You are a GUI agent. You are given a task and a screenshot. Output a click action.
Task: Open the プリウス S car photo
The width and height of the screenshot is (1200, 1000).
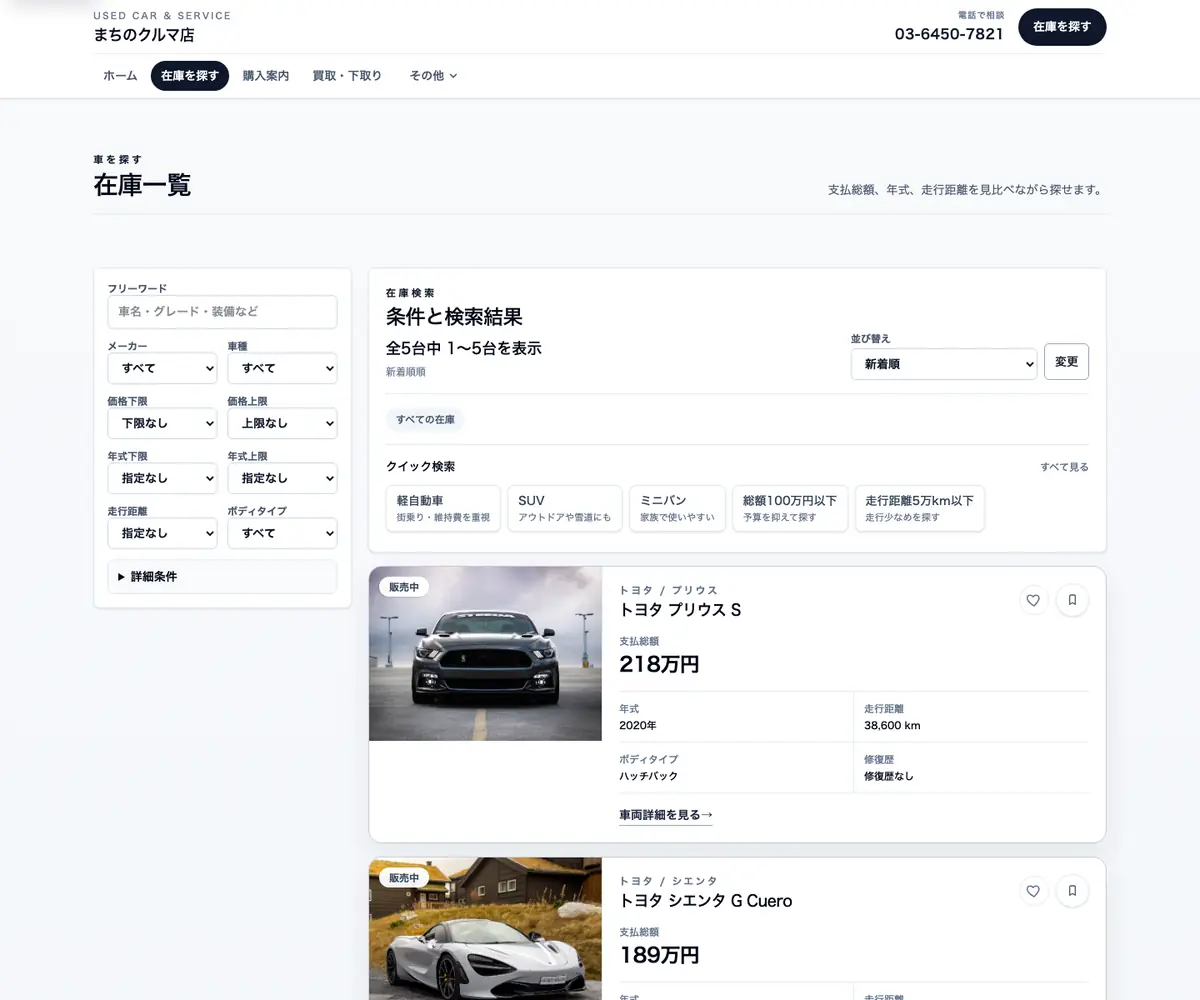(485, 654)
